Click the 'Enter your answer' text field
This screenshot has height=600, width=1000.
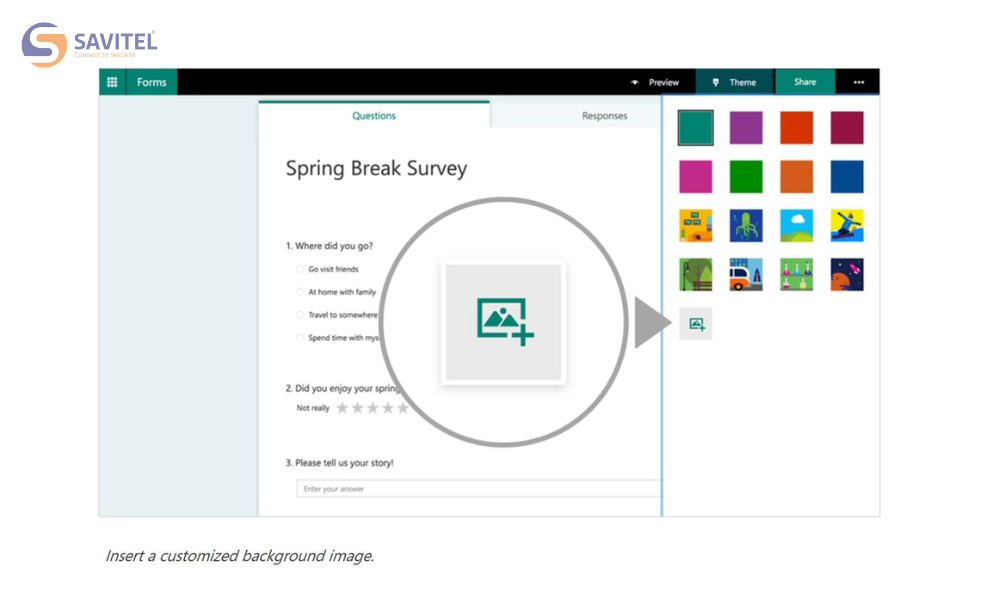tap(478, 489)
